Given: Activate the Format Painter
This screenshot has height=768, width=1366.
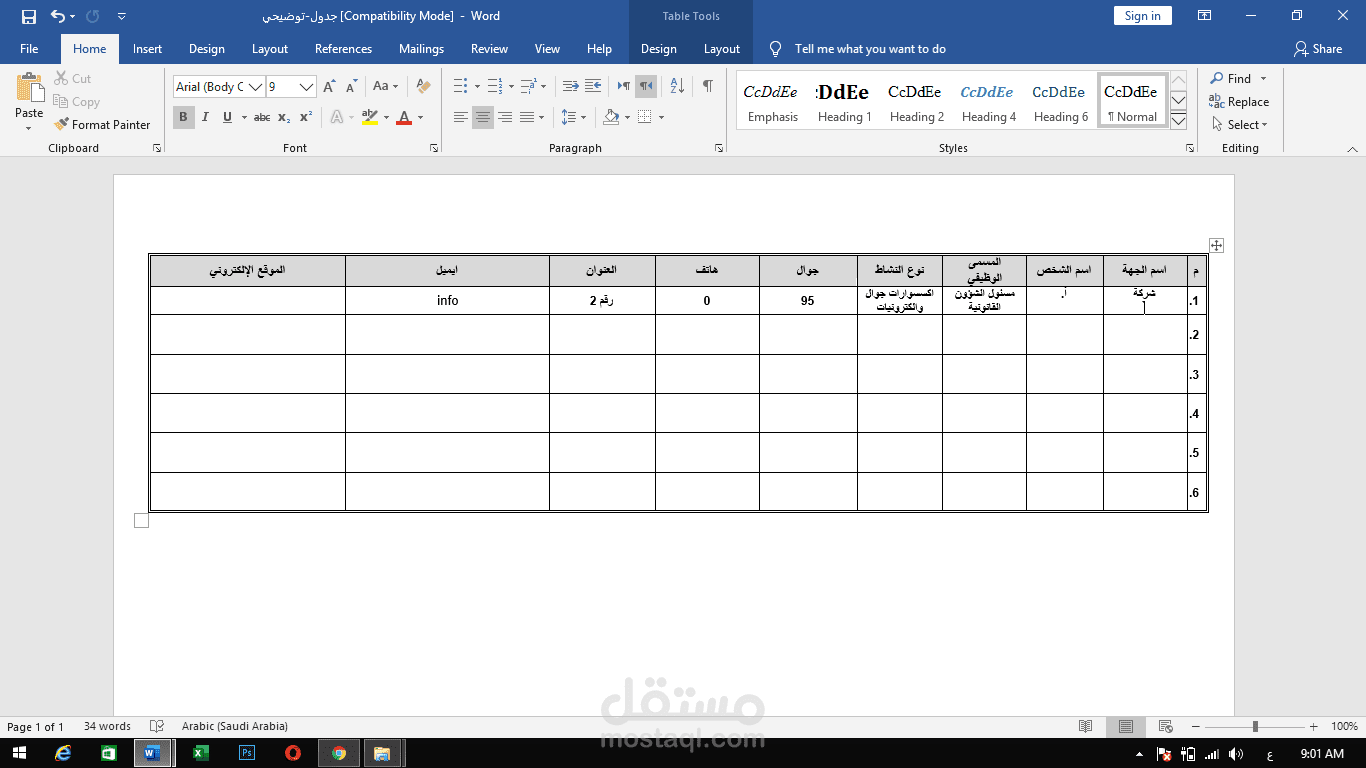Looking at the screenshot, I should (102, 125).
